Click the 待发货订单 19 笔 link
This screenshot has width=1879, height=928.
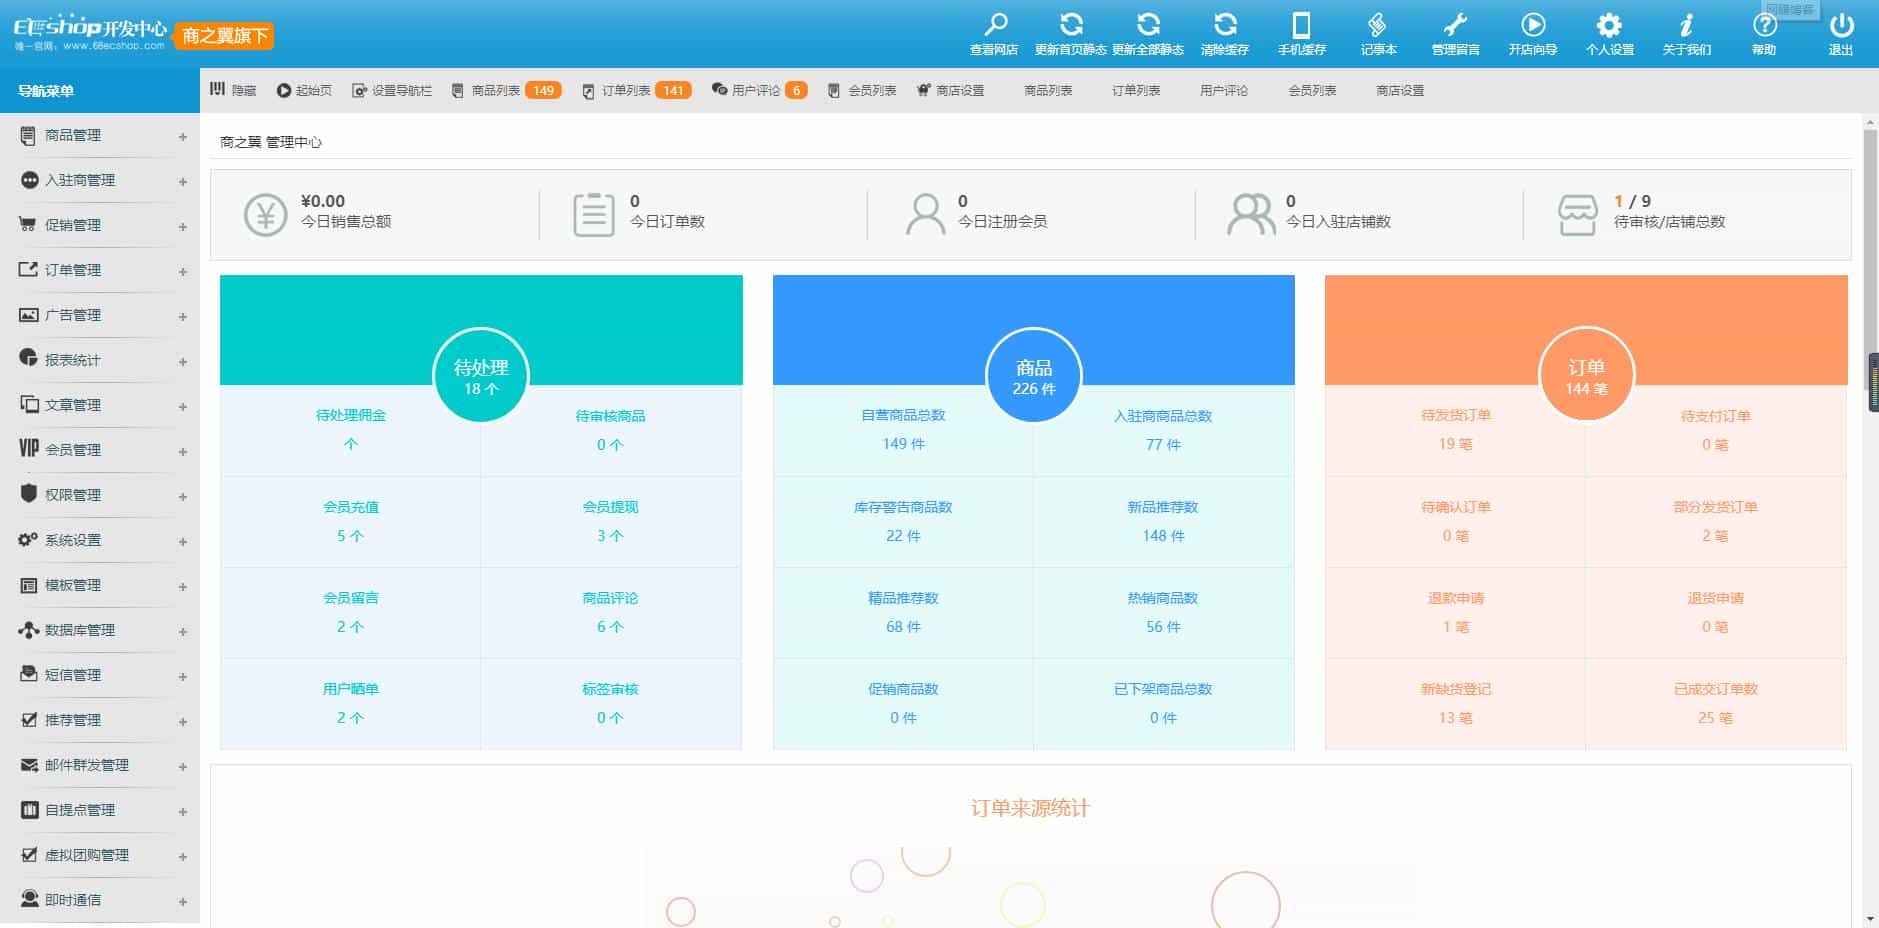(x=1455, y=430)
